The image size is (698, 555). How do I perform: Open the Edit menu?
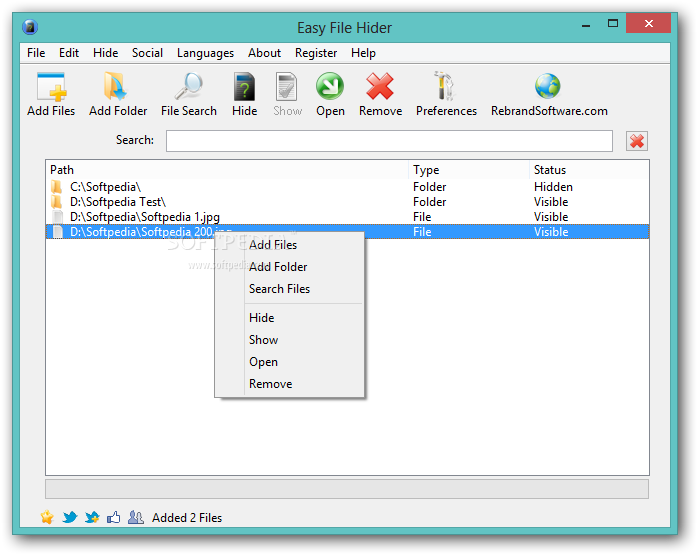tap(69, 53)
